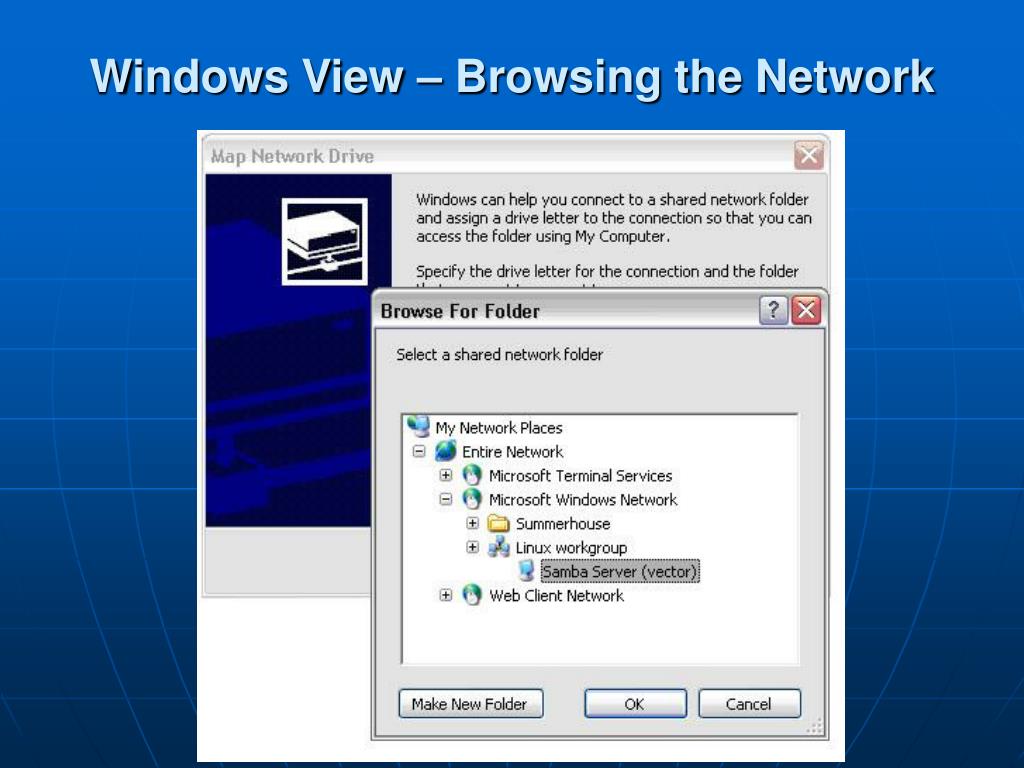Select Samba Server (vector) label
Screen dimensions: 1024x768
tap(620, 571)
